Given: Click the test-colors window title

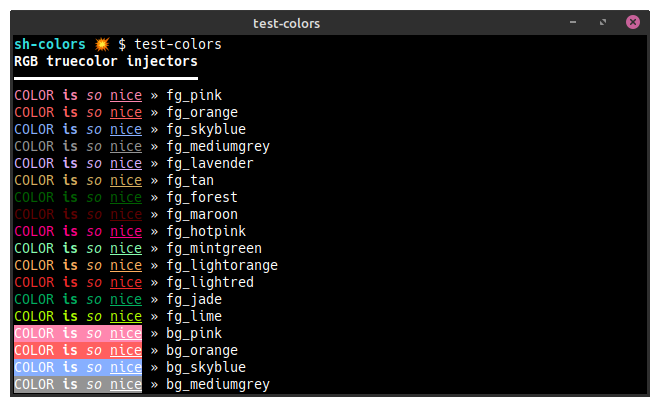Looking at the screenshot, I should (286, 24).
